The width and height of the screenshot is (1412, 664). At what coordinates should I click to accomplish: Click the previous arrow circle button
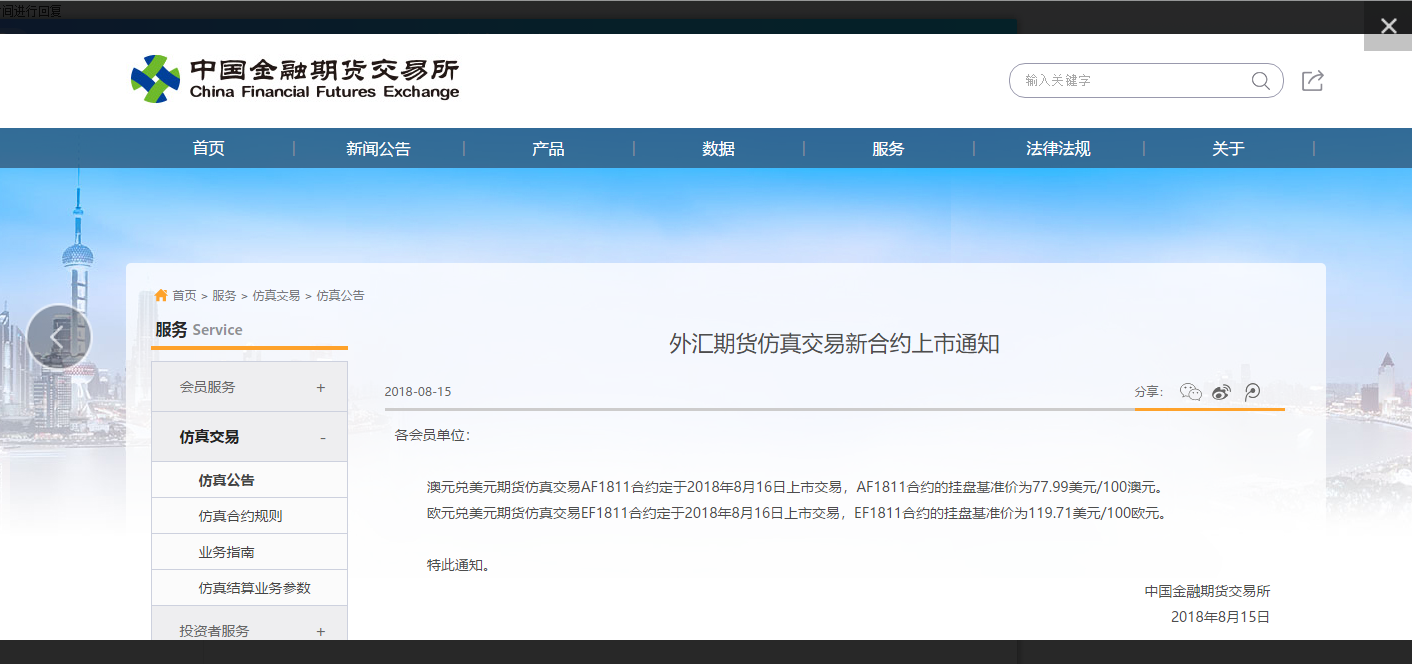(x=59, y=337)
